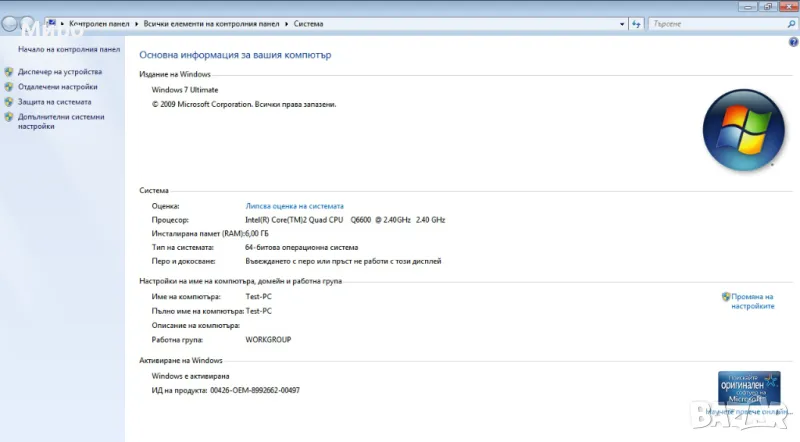Click the Control Panel icon in the address bar
The width and height of the screenshot is (800, 442).
pyautogui.click(x=51, y=22)
